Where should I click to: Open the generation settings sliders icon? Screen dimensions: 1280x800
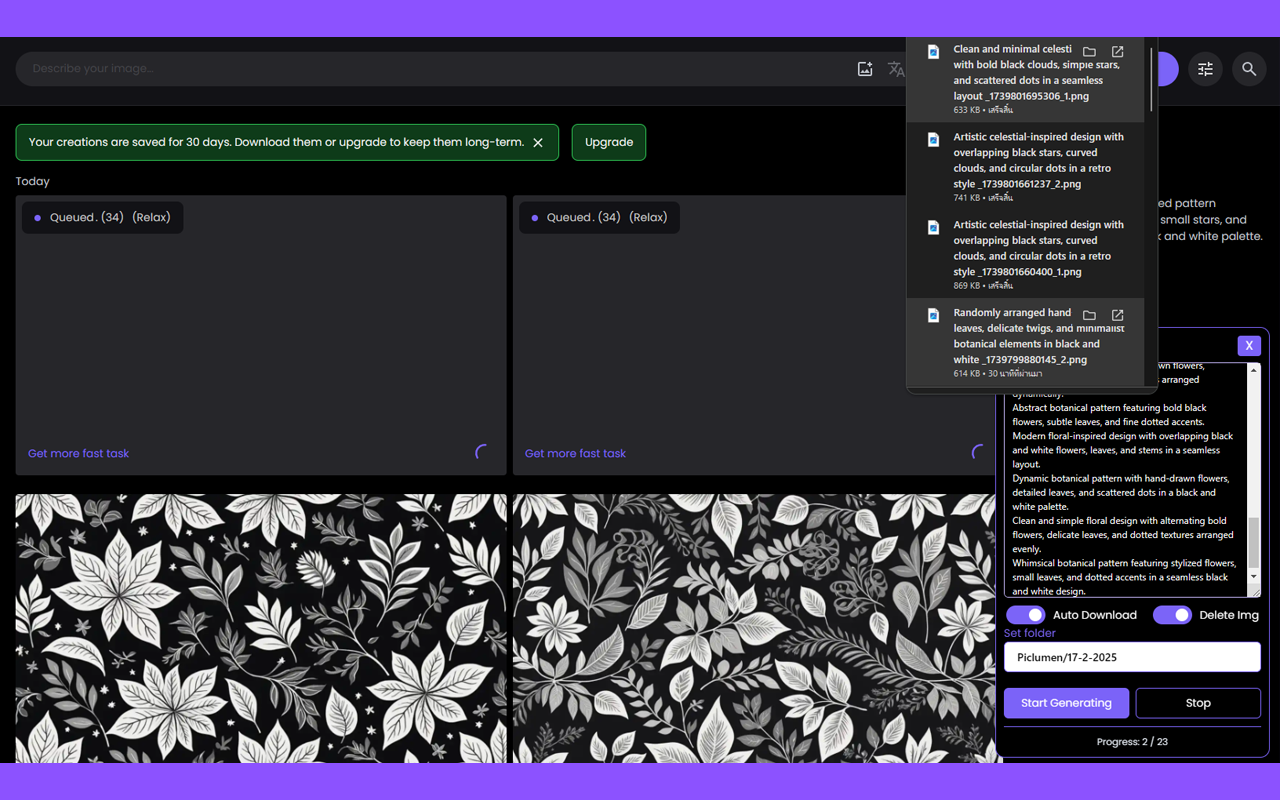coord(1205,69)
